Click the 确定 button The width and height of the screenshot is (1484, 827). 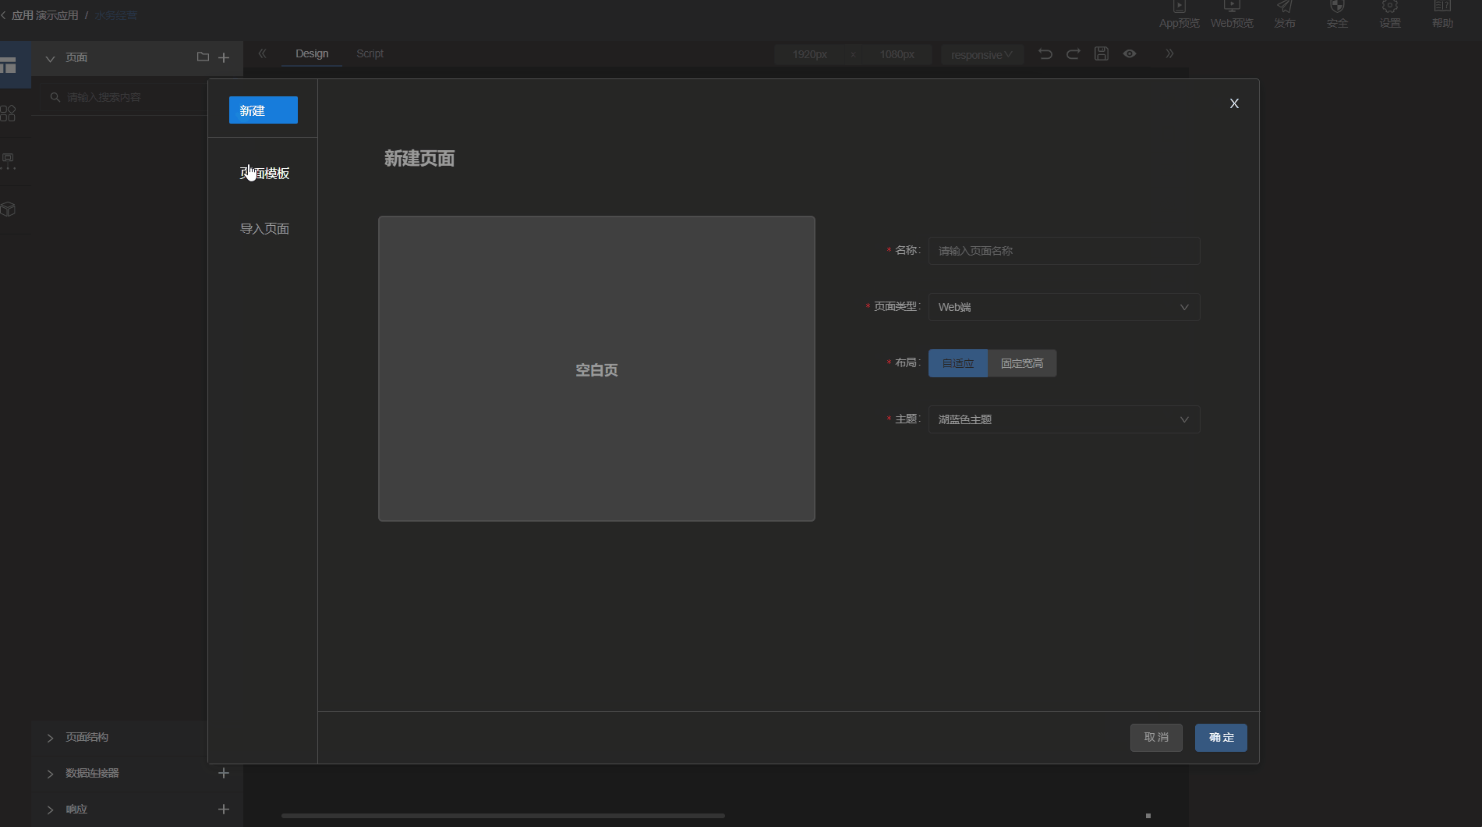[x=1221, y=738]
